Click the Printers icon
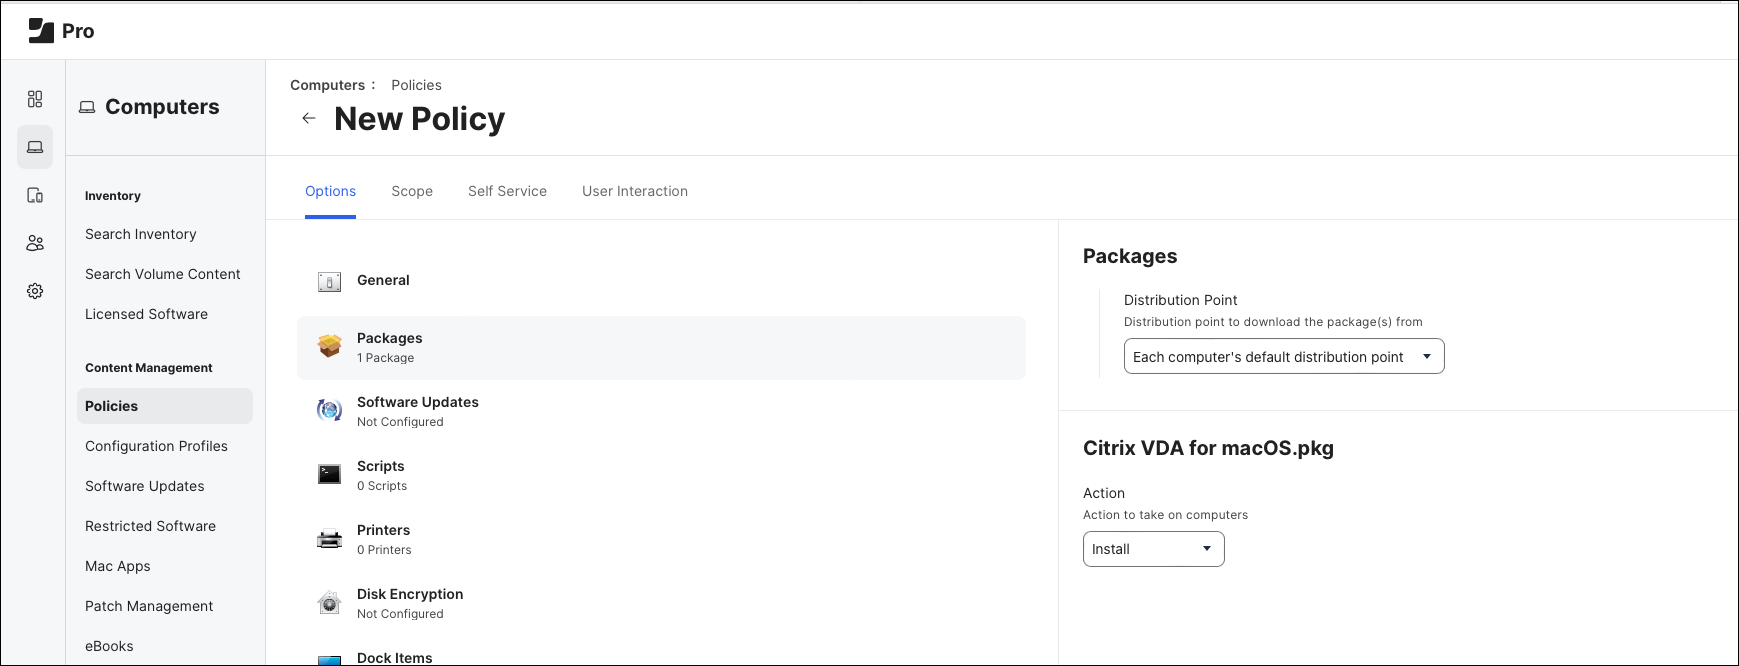The height and width of the screenshot is (666, 1739). (329, 539)
